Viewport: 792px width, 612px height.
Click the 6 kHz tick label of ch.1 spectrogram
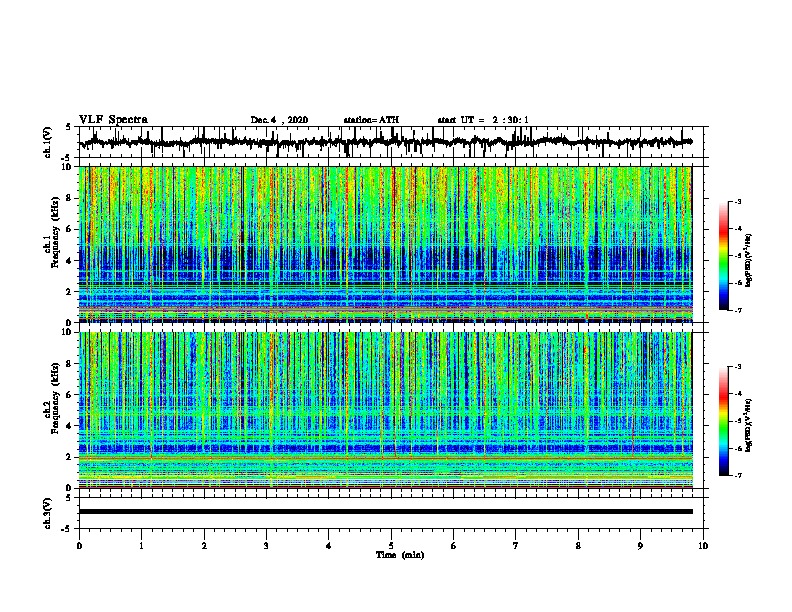[x=70, y=230]
